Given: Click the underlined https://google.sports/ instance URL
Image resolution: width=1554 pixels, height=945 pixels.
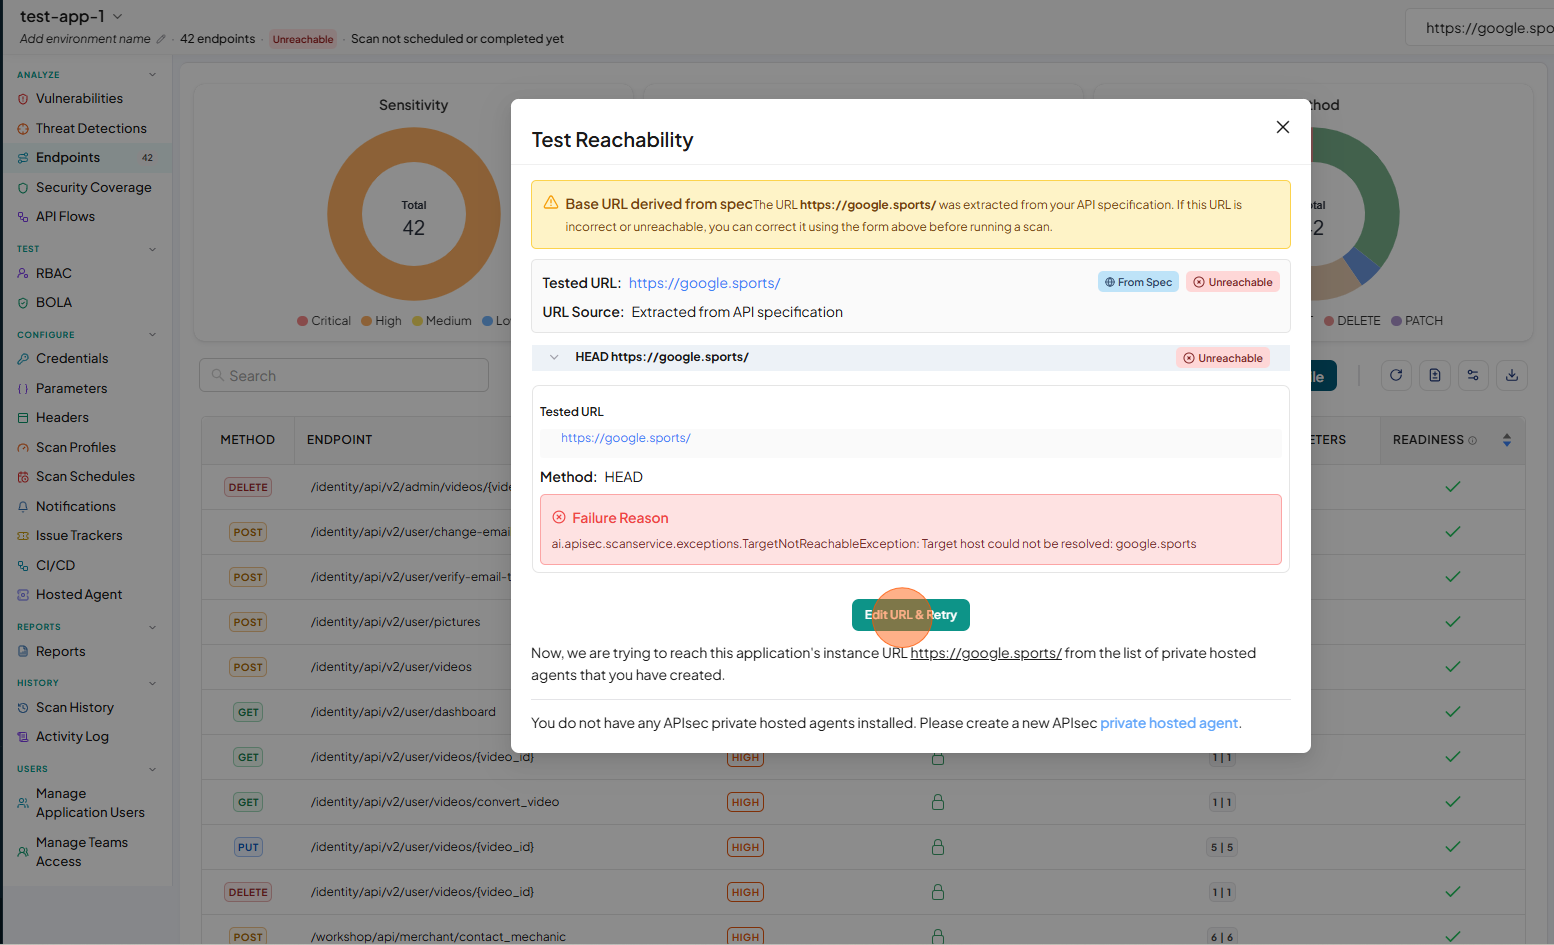Looking at the screenshot, I should tap(986, 653).
